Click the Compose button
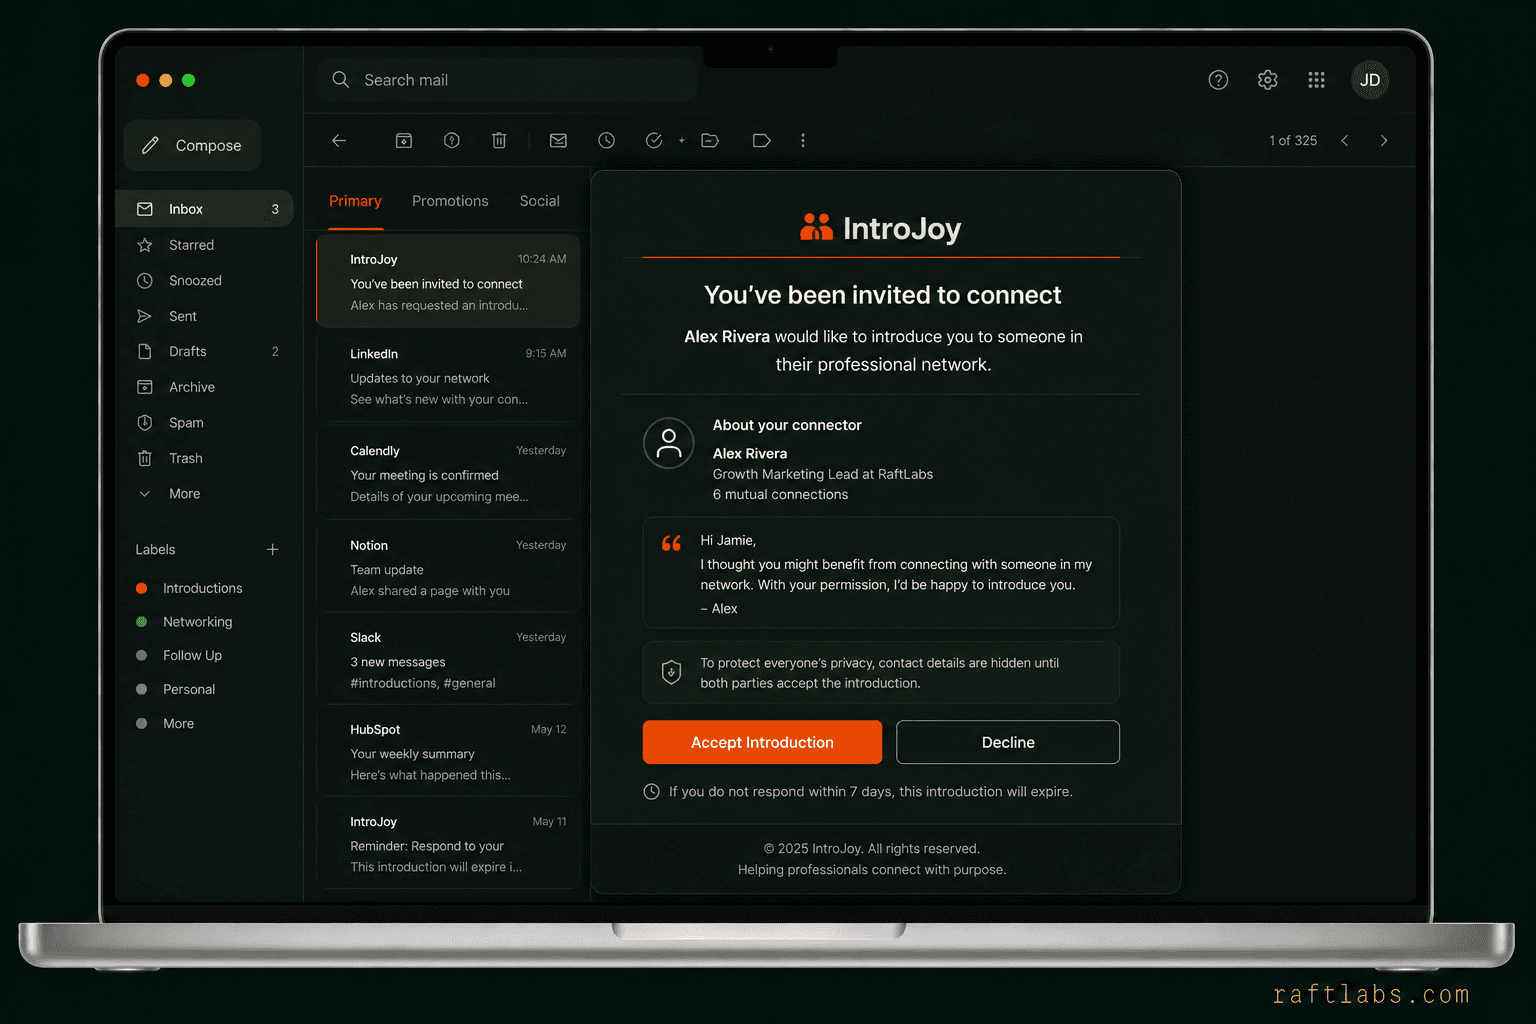1536x1024 pixels. click(192, 146)
